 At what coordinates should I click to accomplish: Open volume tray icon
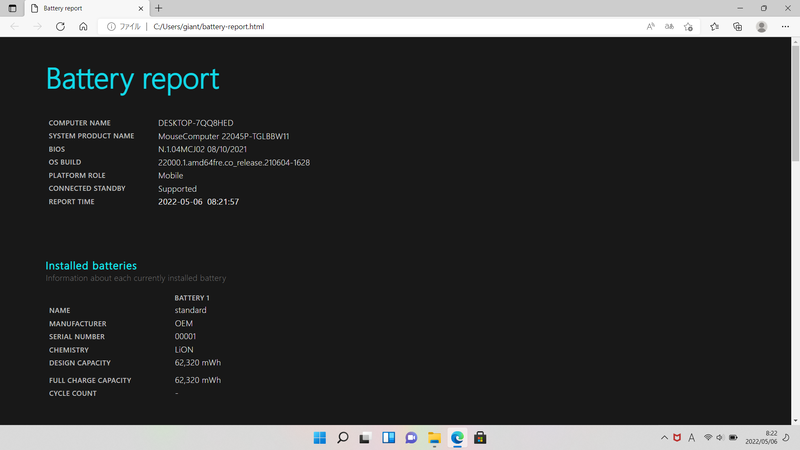pos(720,438)
